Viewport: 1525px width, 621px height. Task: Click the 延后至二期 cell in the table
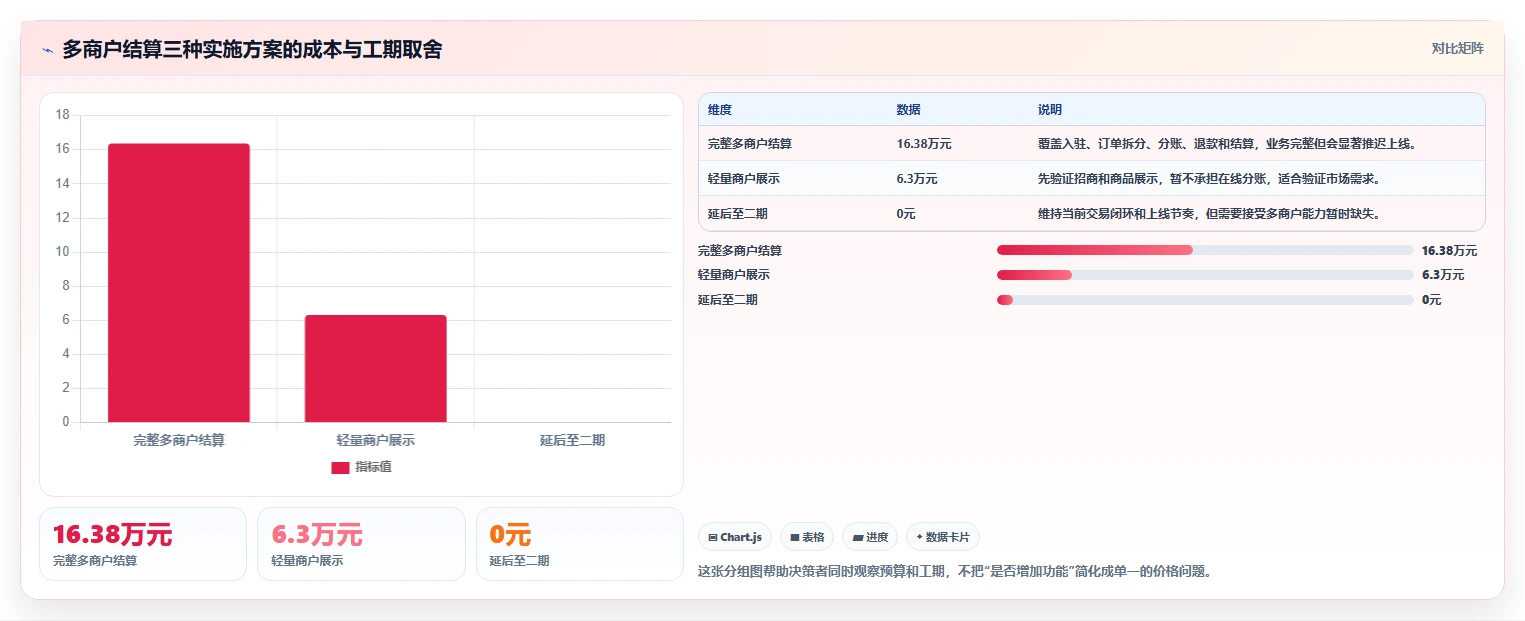click(x=738, y=214)
